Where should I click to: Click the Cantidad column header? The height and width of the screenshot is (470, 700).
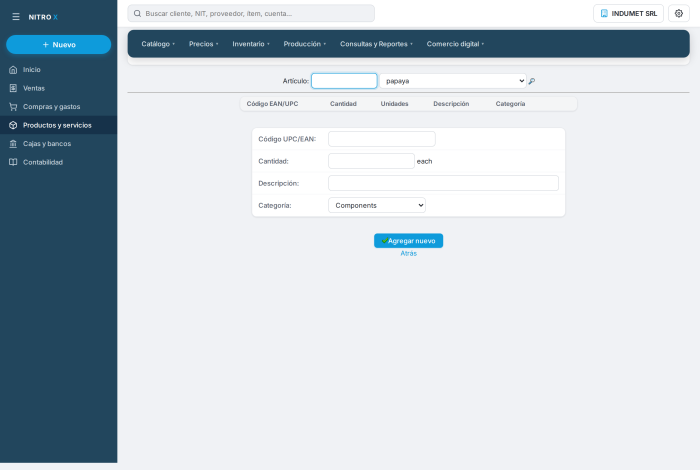tap(343, 104)
